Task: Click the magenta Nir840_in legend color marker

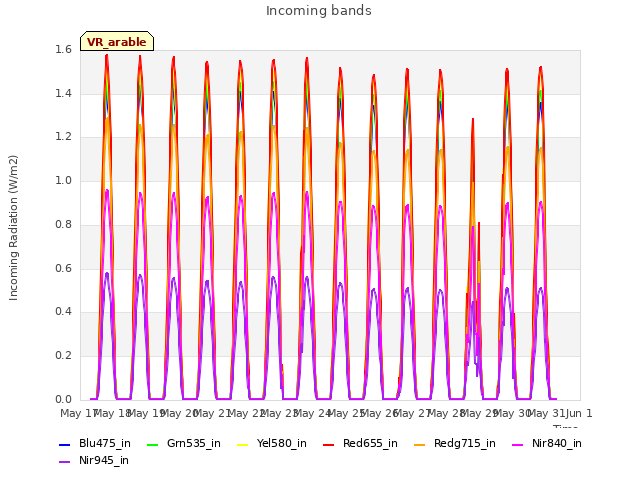Action: tap(518, 444)
